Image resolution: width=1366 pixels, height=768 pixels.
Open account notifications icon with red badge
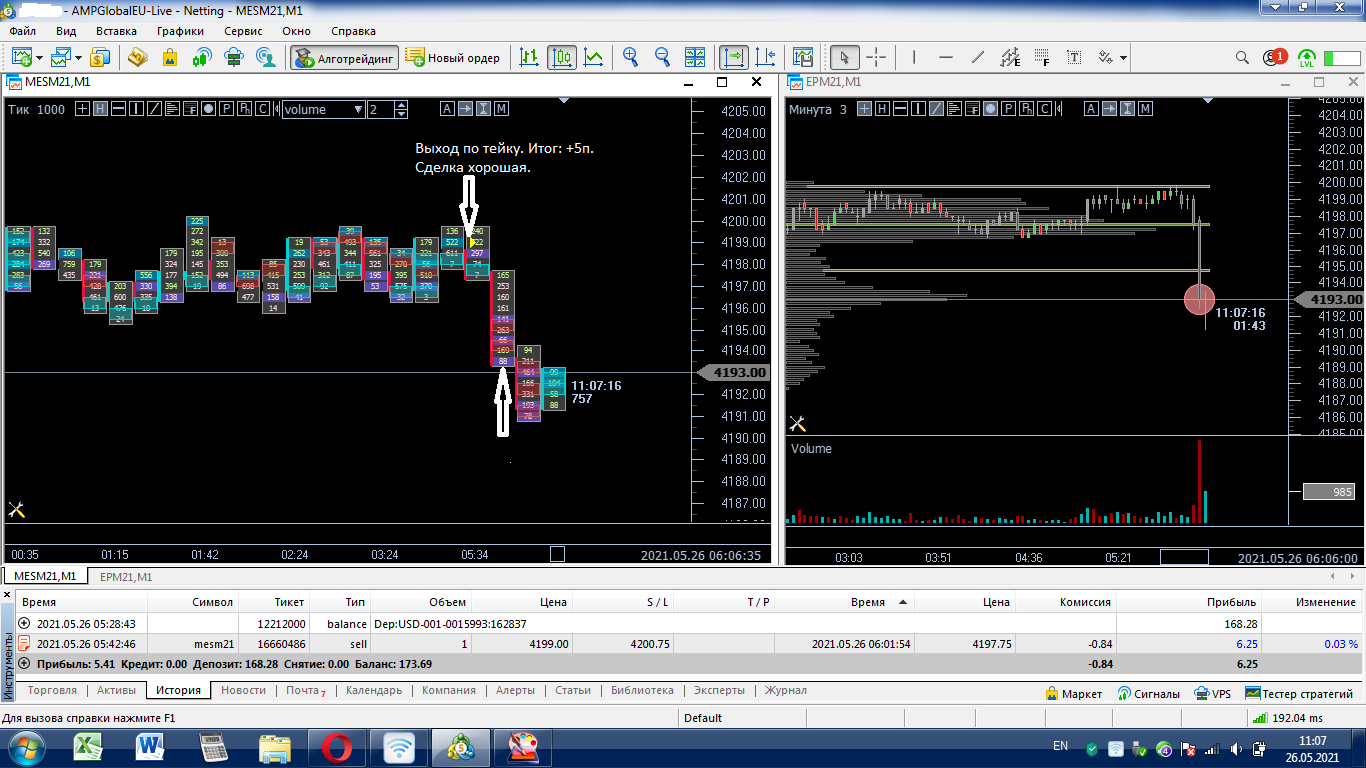(x=1274, y=57)
